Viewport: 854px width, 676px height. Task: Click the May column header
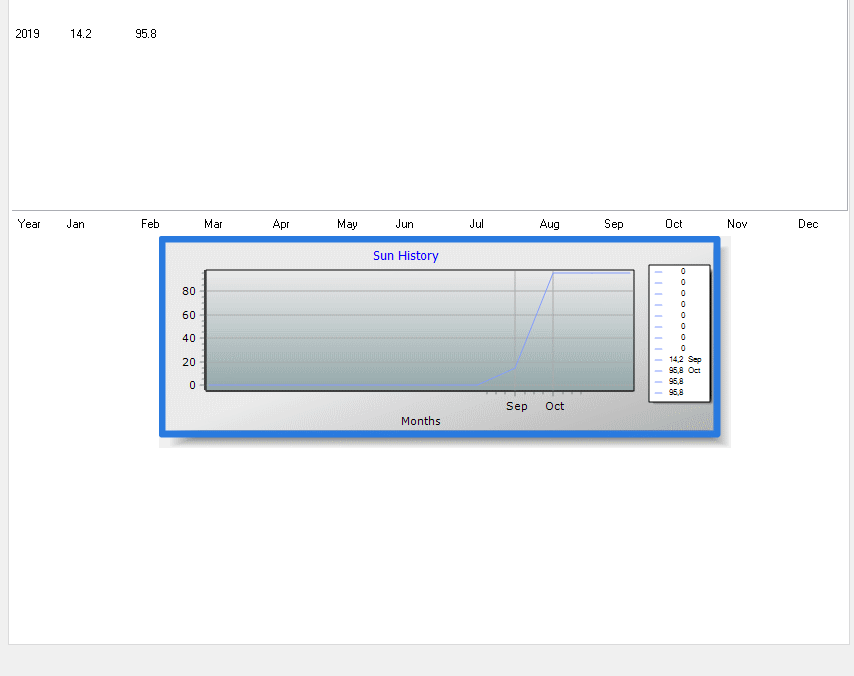click(347, 224)
